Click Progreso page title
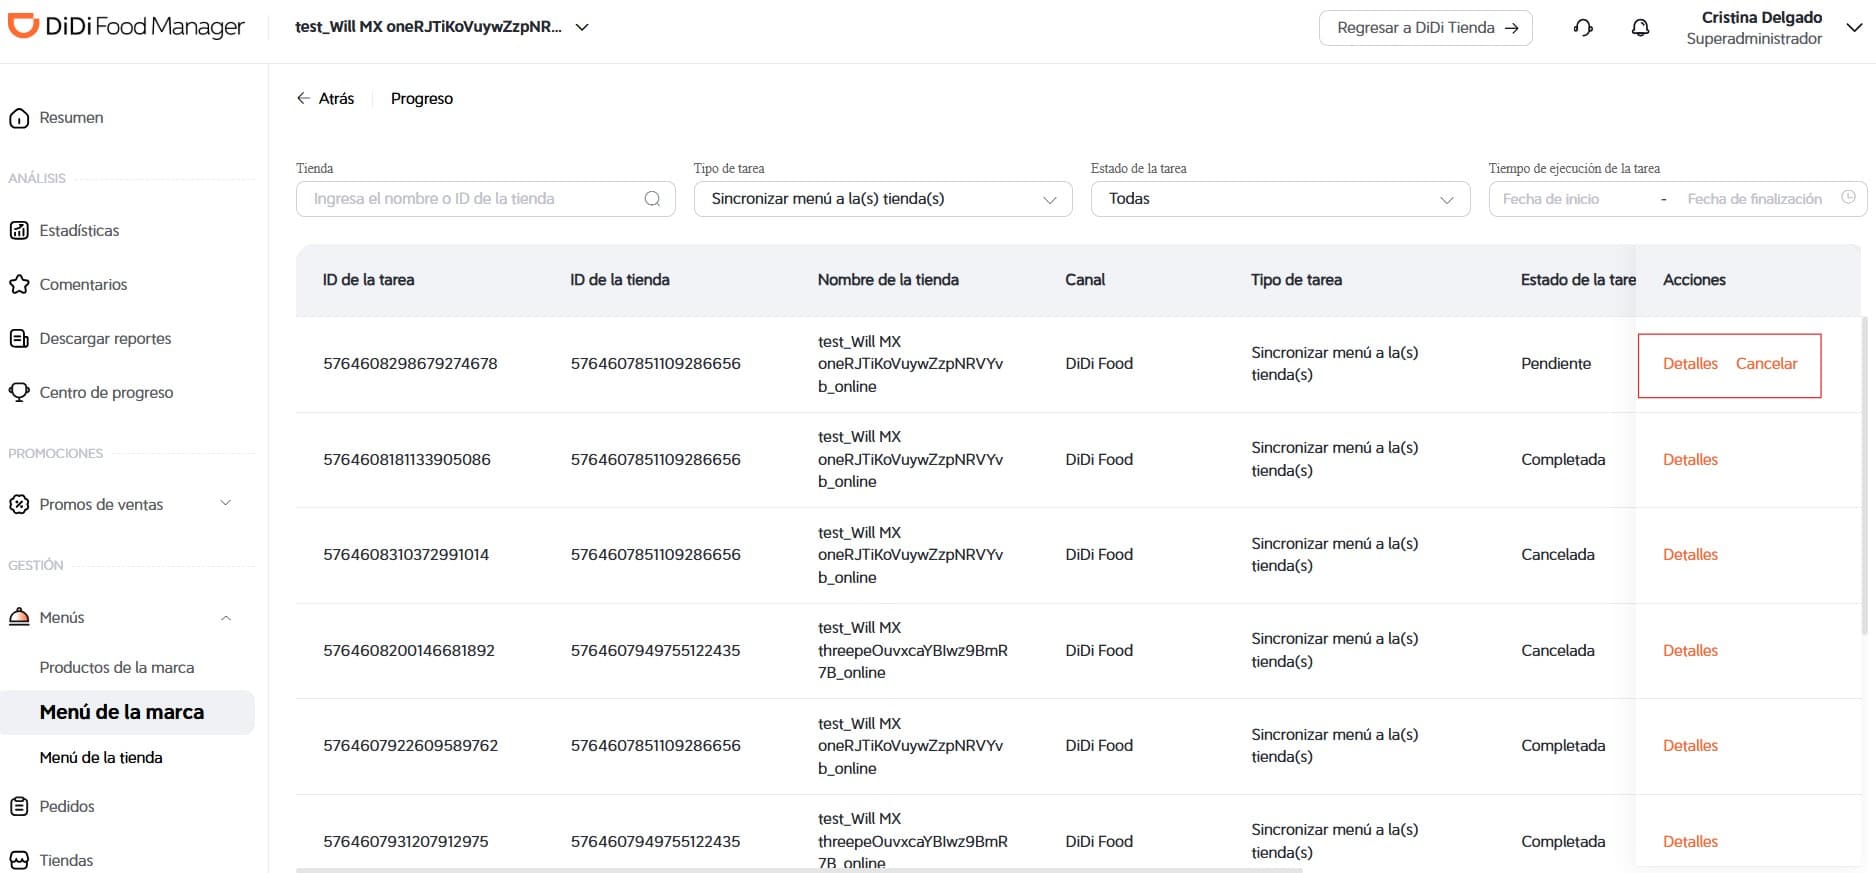 [x=422, y=98]
